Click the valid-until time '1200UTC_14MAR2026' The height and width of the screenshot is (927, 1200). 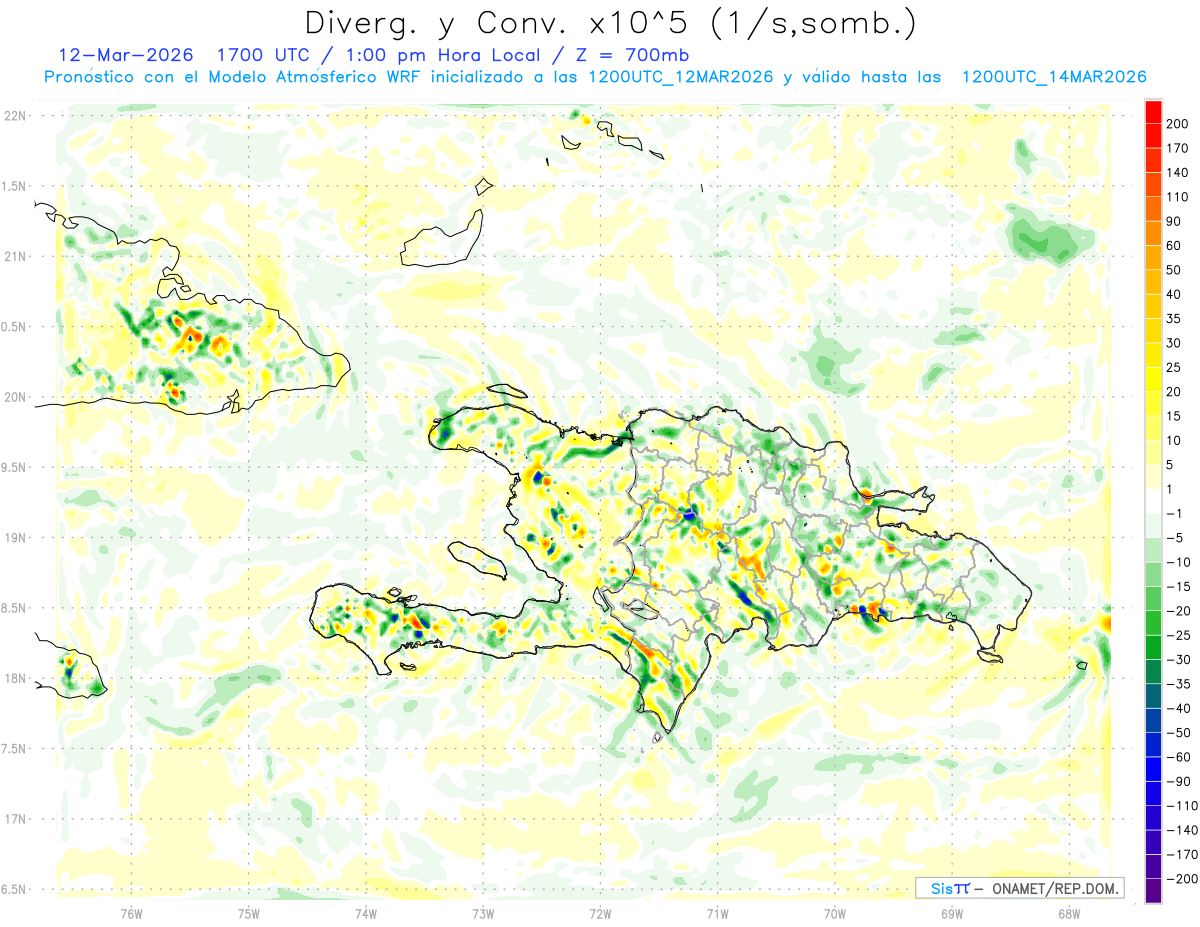(1053, 77)
